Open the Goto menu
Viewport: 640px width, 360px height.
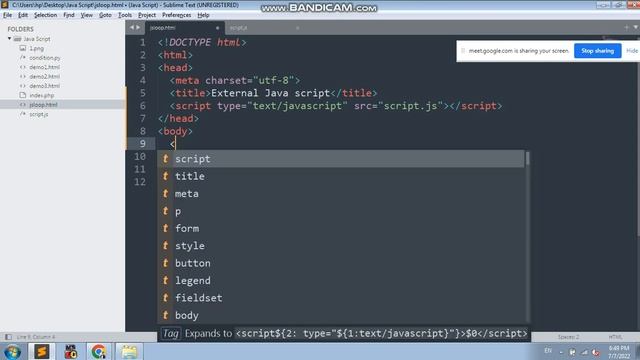click(x=105, y=15)
